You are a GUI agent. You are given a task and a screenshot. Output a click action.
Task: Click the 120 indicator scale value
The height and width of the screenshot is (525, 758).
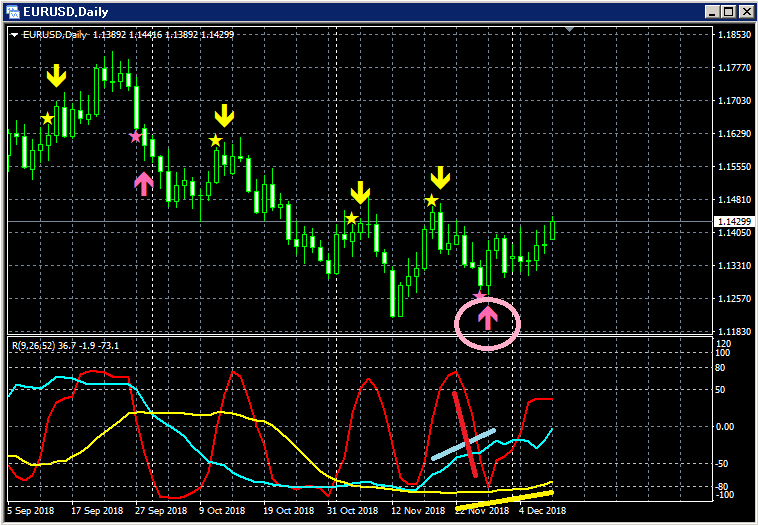pos(724,344)
